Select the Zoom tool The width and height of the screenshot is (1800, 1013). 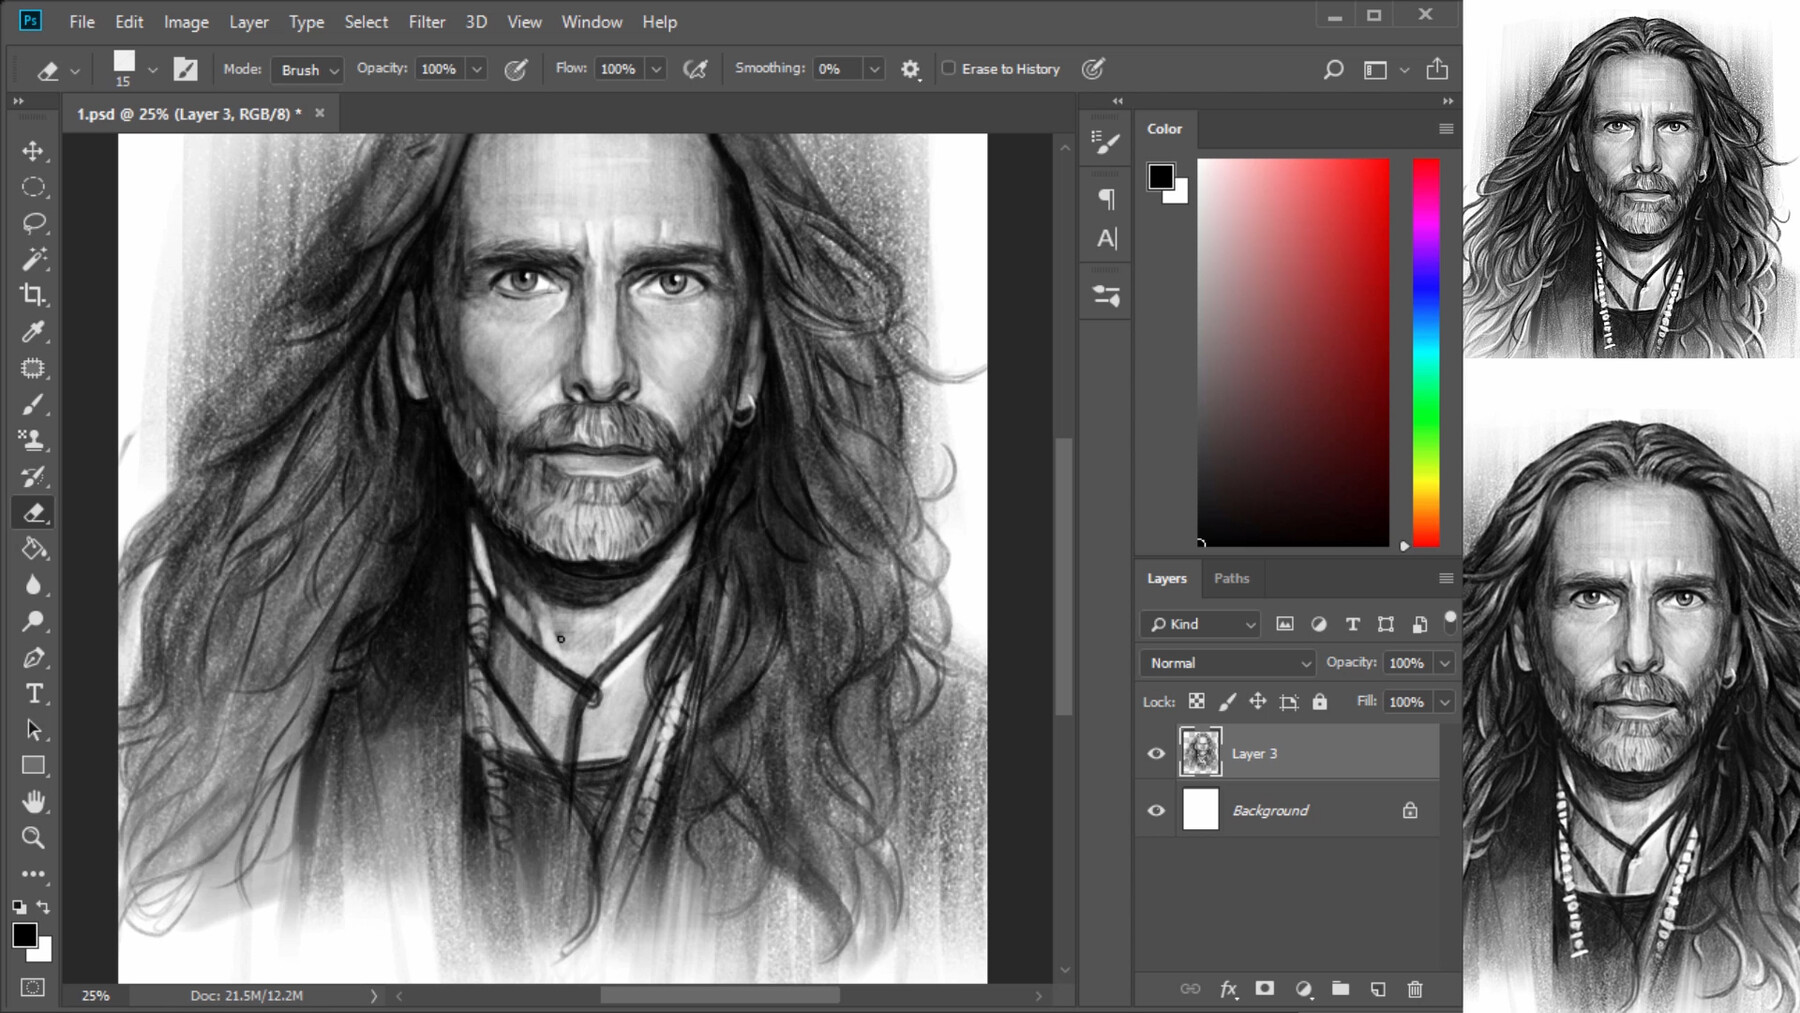pyautogui.click(x=33, y=838)
